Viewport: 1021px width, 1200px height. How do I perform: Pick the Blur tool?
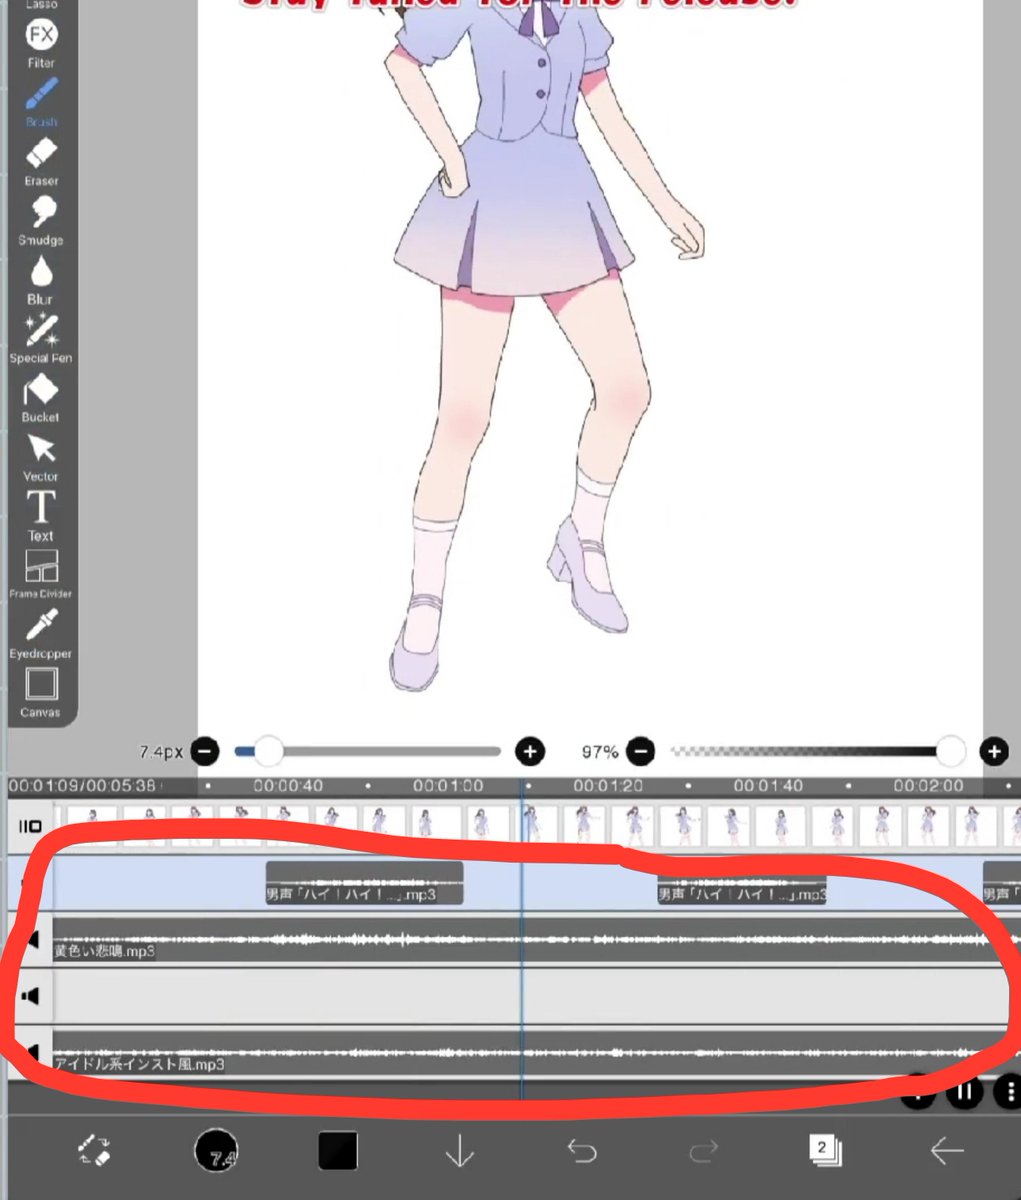coord(41,280)
